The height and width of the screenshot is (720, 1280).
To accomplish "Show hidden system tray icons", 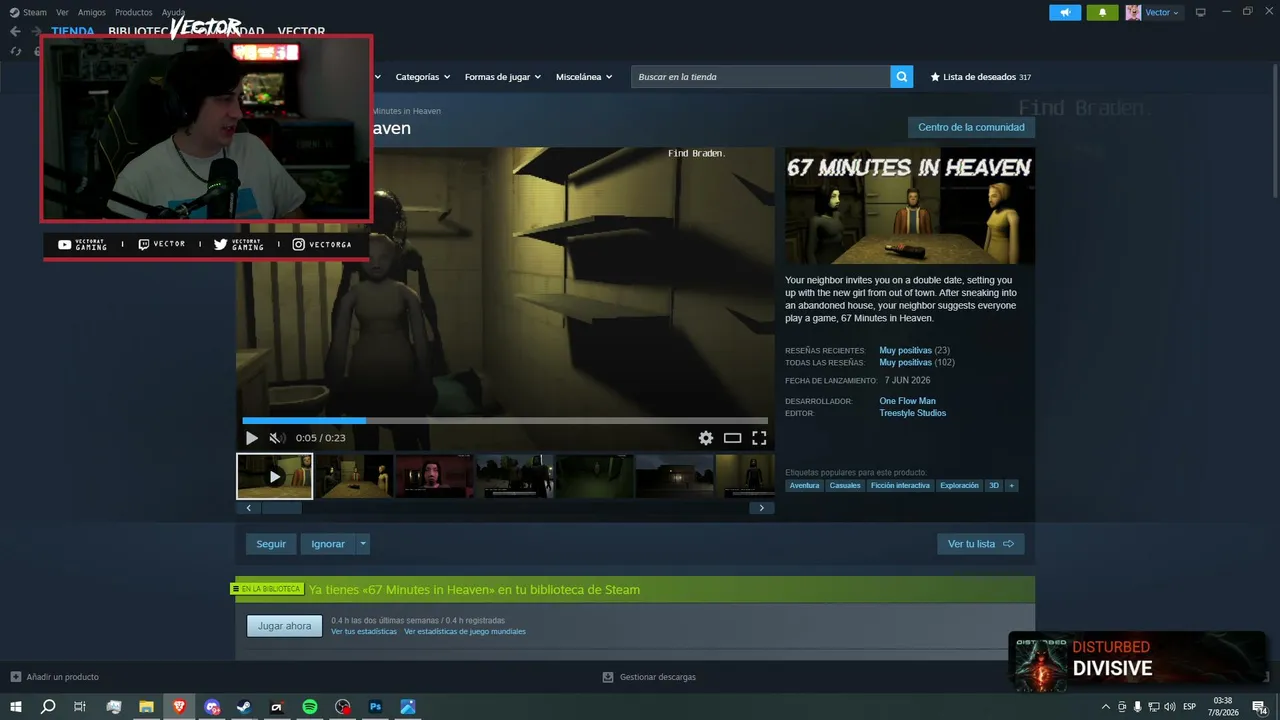I will pos(1105,707).
